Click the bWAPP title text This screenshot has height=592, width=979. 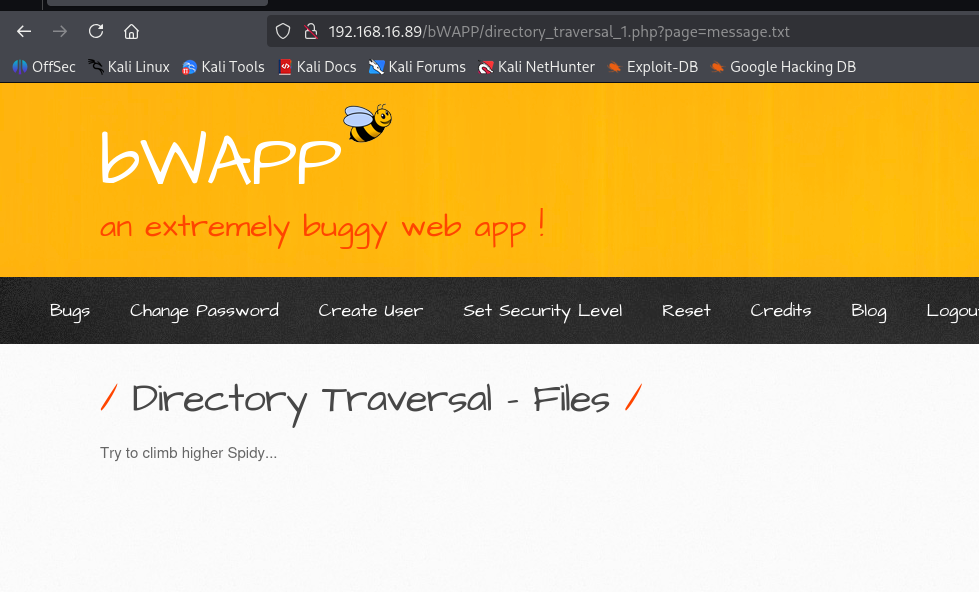221,157
